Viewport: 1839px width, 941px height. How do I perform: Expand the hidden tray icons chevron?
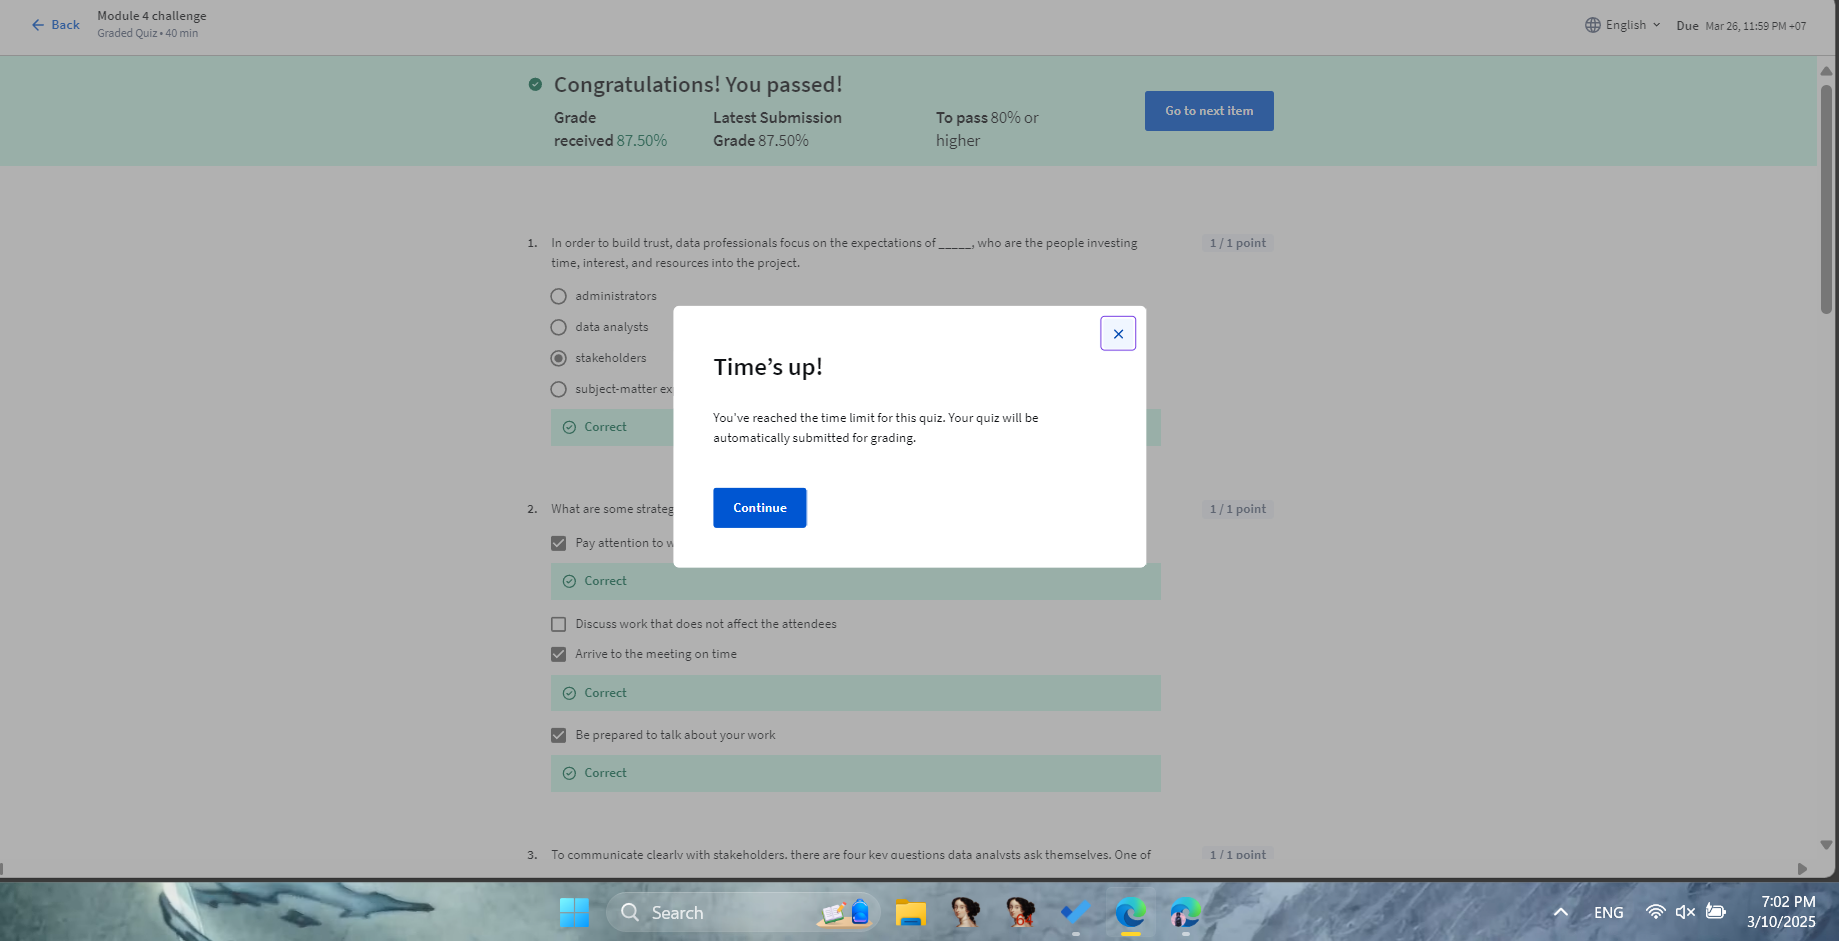point(1560,912)
